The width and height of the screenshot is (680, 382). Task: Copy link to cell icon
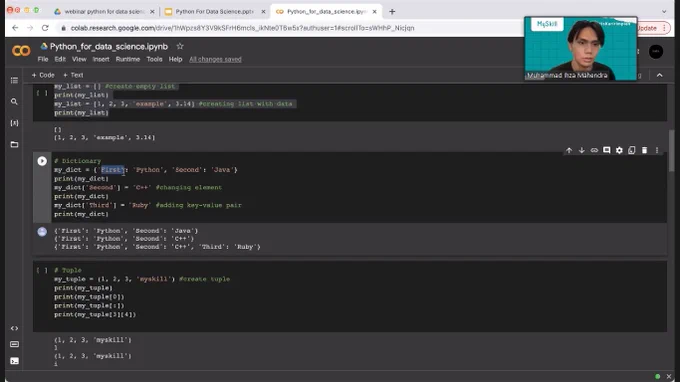point(594,150)
